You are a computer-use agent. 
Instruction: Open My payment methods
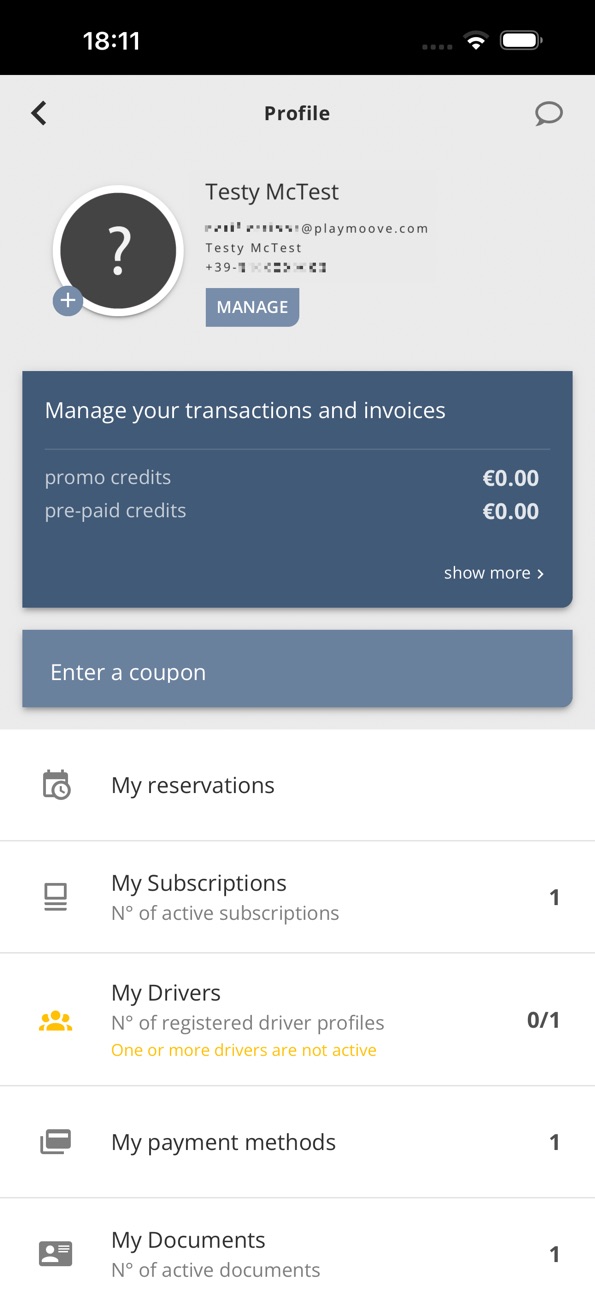(x=297, y=1142)
